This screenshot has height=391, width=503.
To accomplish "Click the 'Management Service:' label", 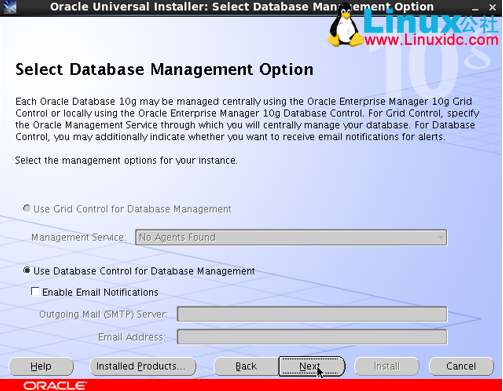I will point(79,237).
